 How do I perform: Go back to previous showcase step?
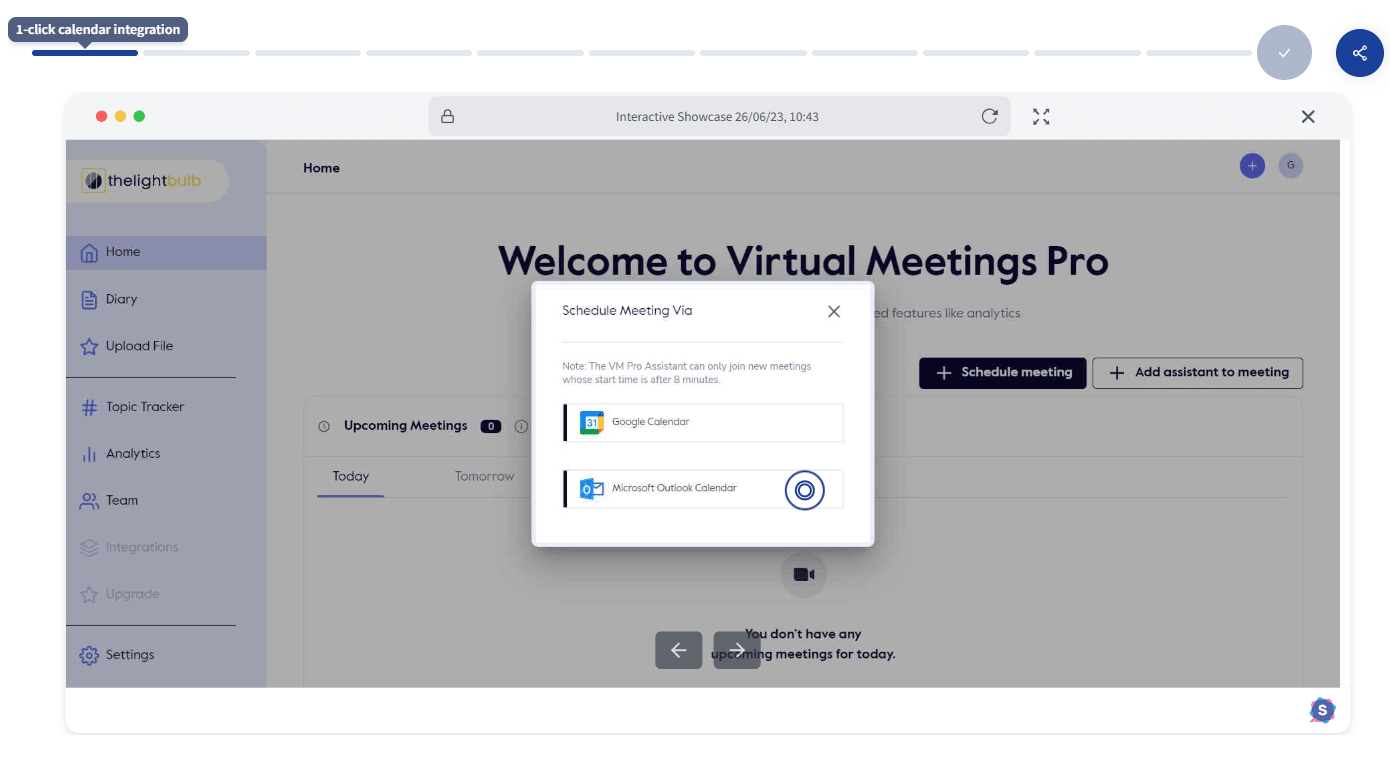[678, 650]
